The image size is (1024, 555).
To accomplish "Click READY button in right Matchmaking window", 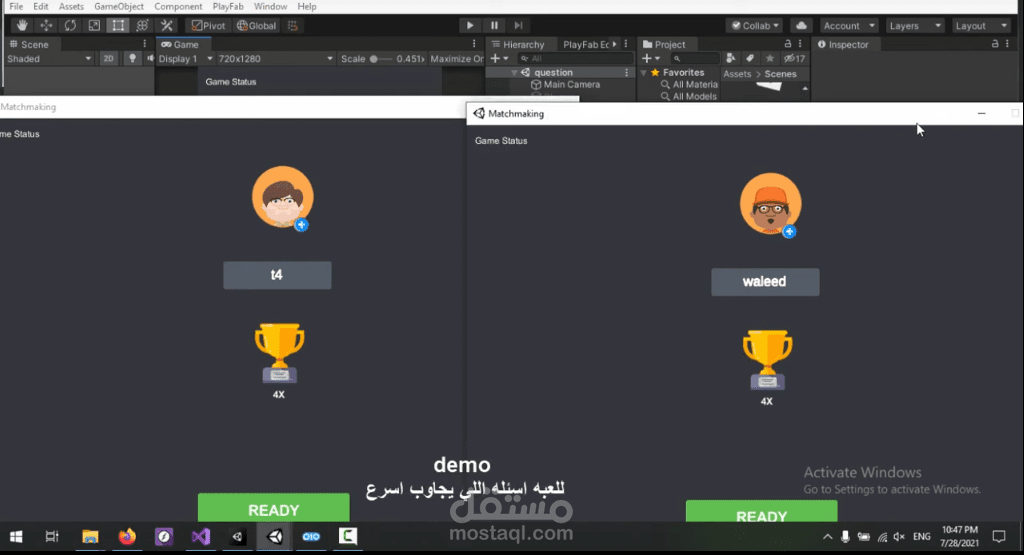I will (x=761, y=511).
